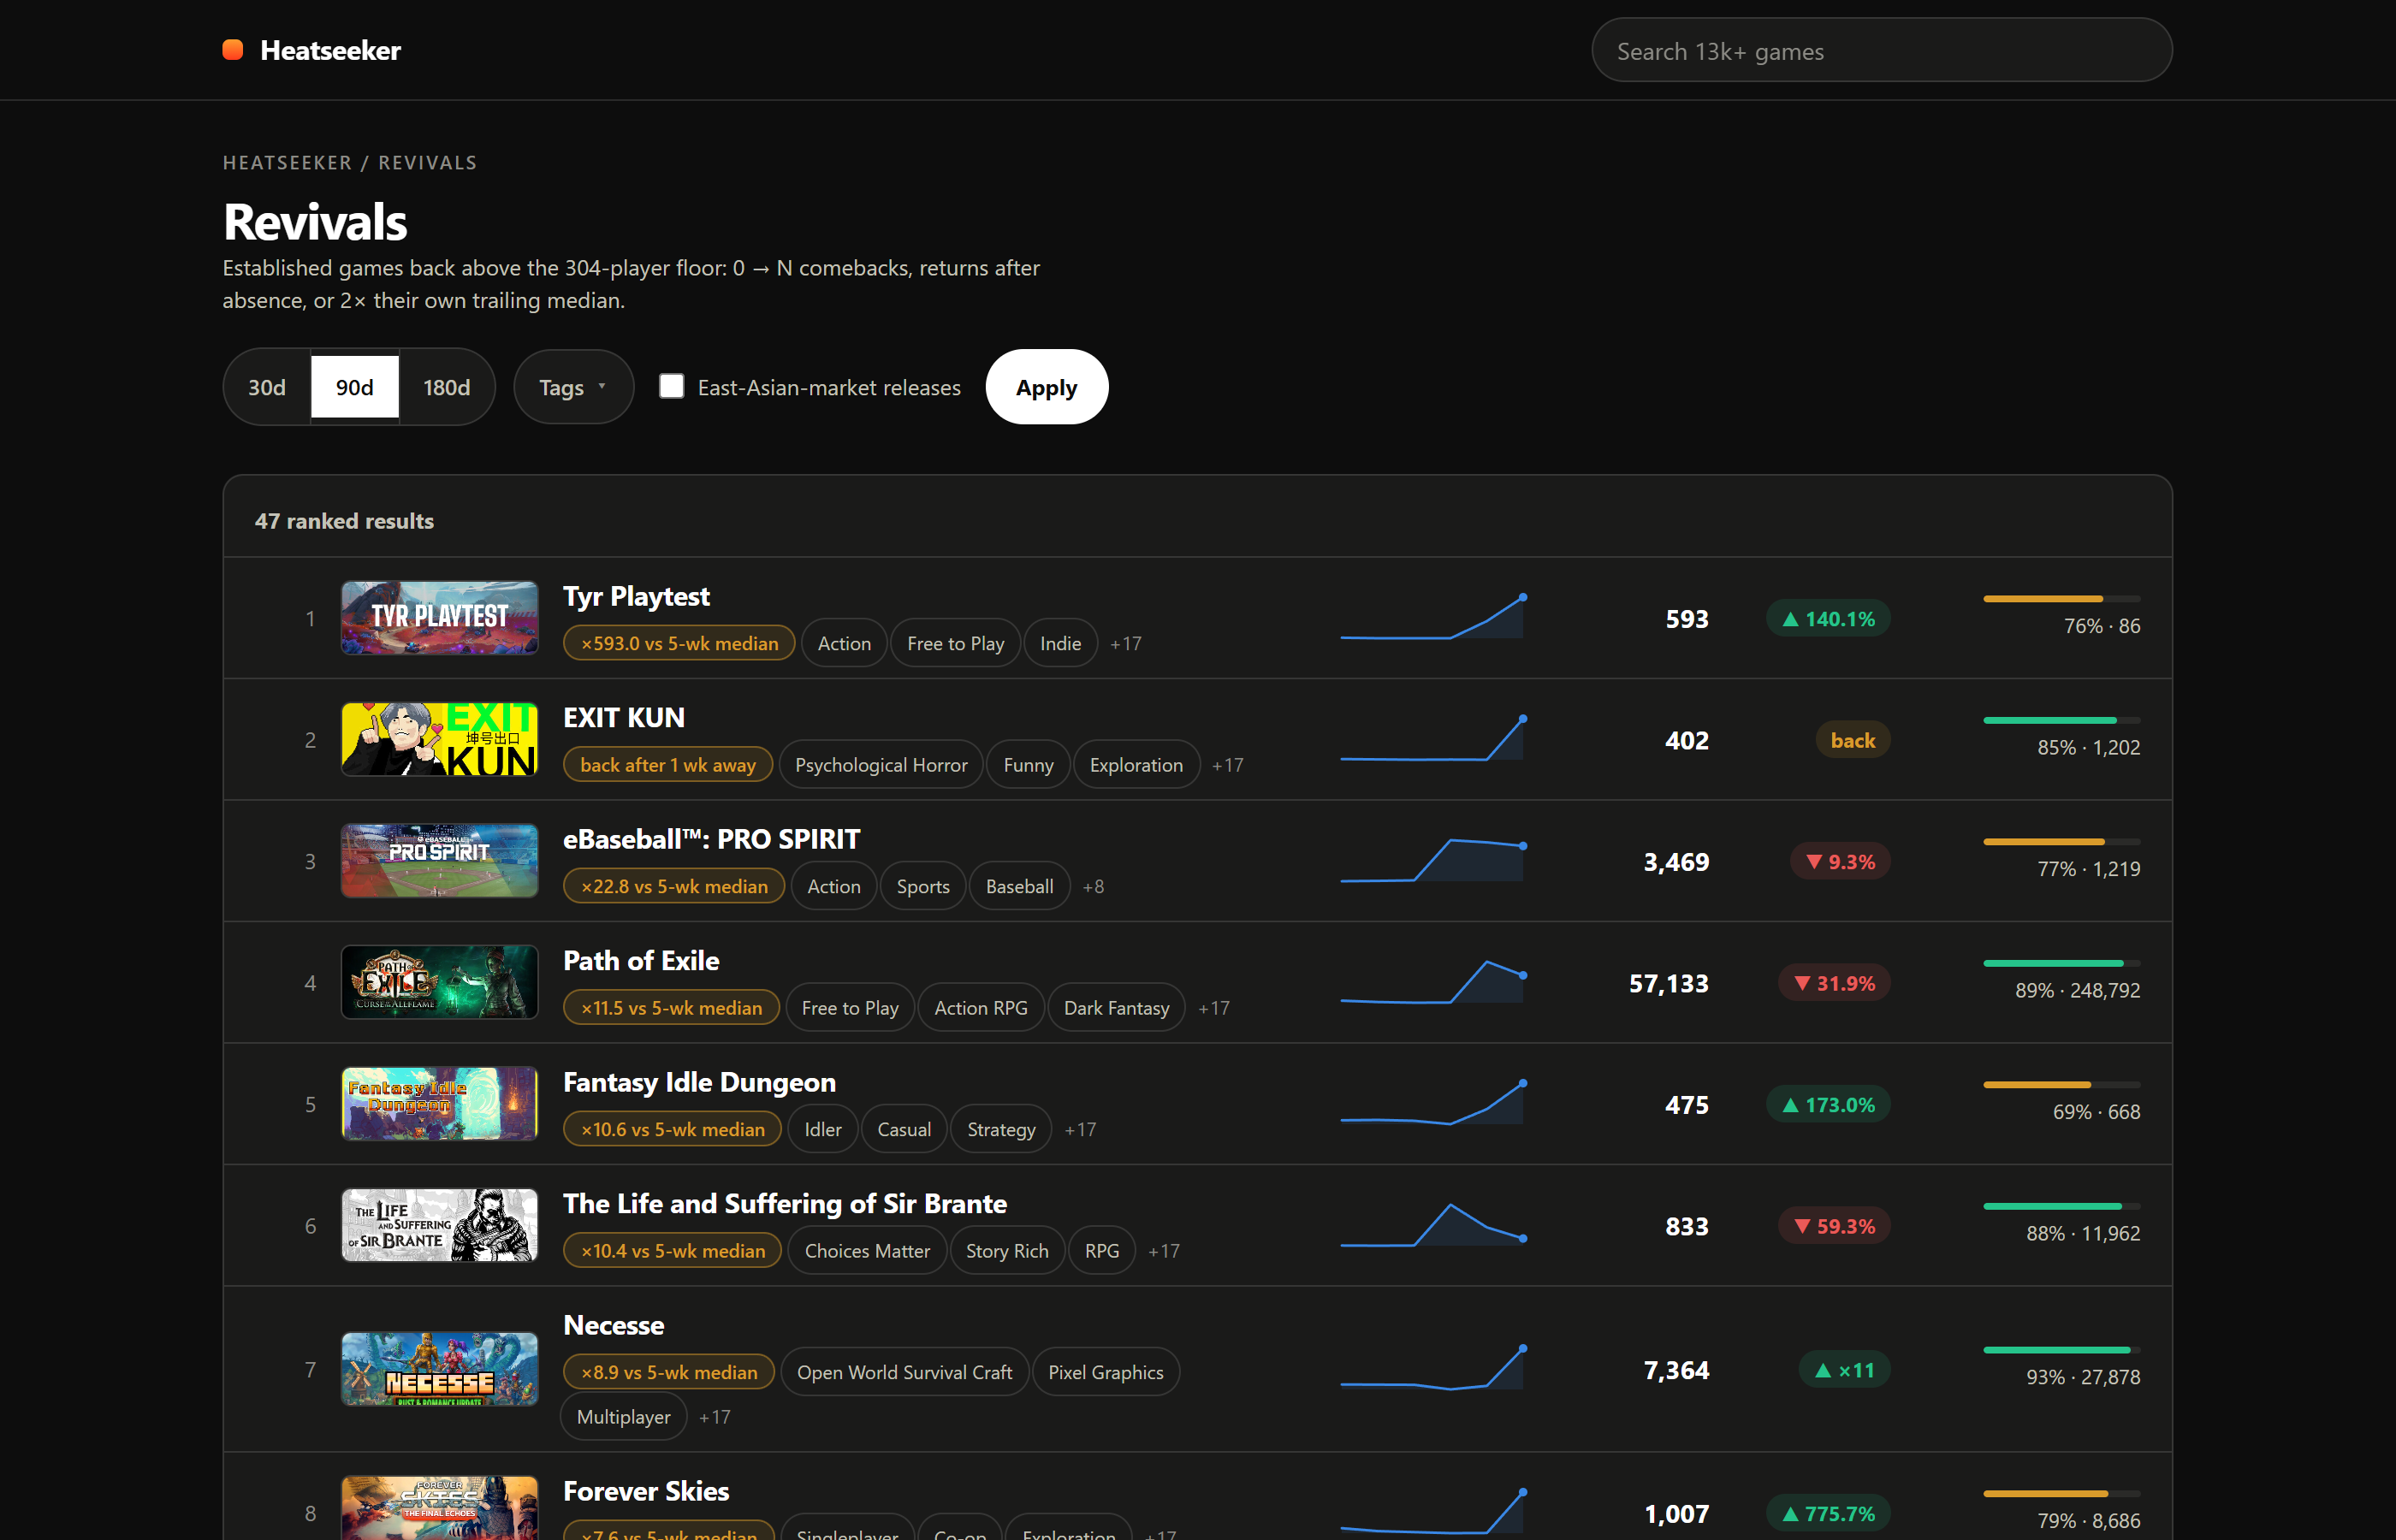Click the Sports tag
2396x1540 pixels.
point(923,886)
